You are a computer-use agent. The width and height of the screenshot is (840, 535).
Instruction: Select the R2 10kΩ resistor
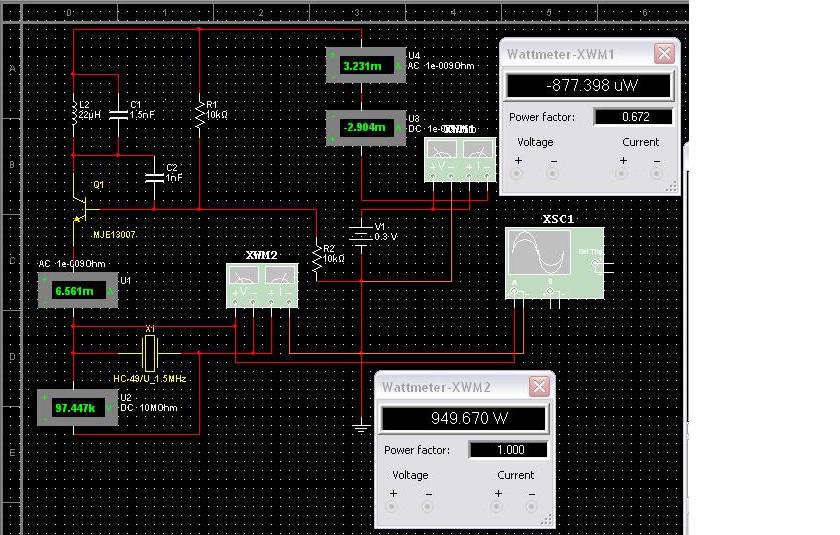click(x=316, y=259)
